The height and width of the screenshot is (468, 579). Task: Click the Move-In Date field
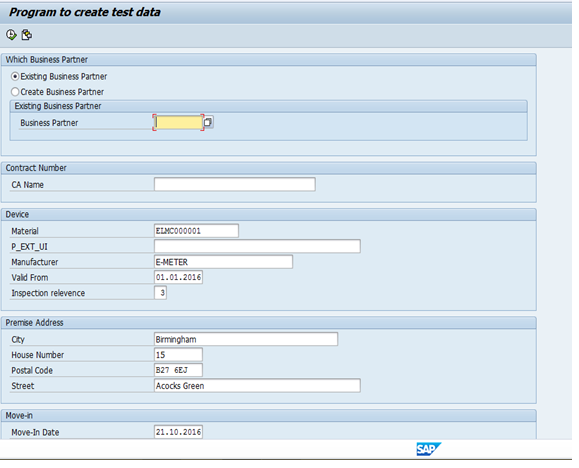tap(178, 432)
